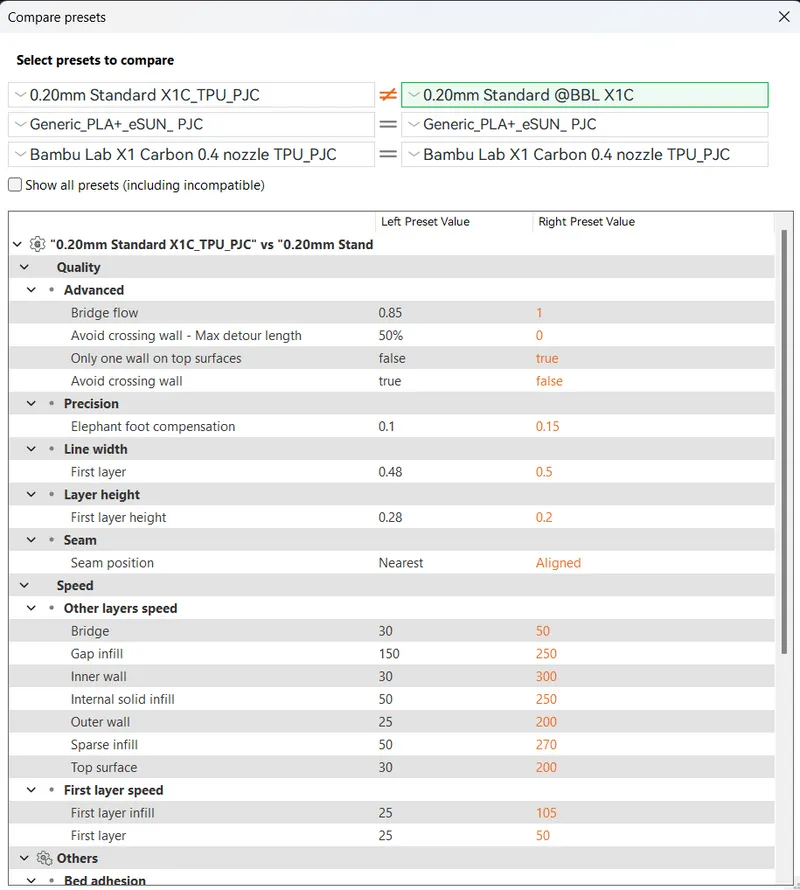The width and height of the screenshot is (800, 890).
Task: Enable Show all presets checkbox
Action: click(x=15, y=185)
